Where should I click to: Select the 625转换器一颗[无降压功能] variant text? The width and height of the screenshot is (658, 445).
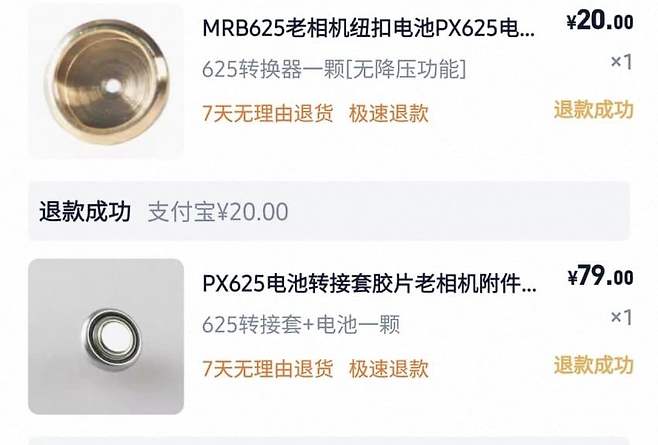tap(334, 69)
